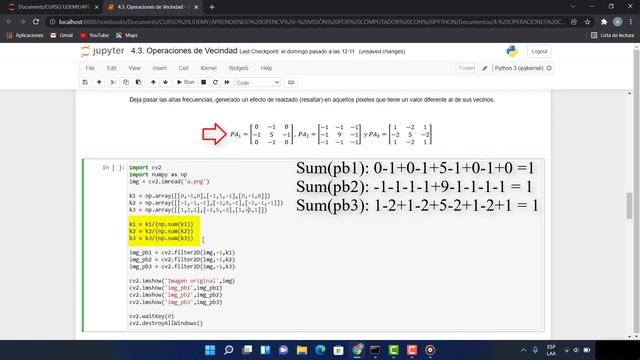640x360 pixels.
Task: Open File Explorer from the taskbar
Action: 302,350
